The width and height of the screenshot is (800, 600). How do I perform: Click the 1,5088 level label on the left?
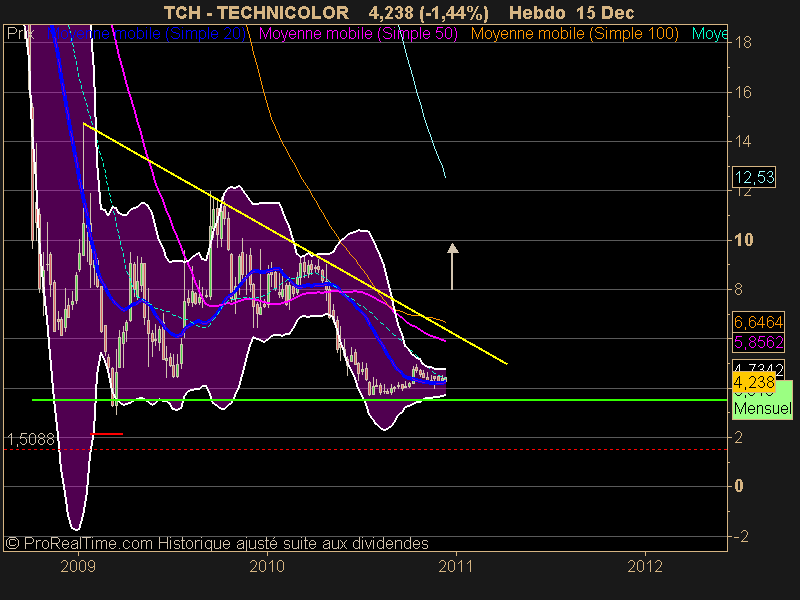[31, 439]
